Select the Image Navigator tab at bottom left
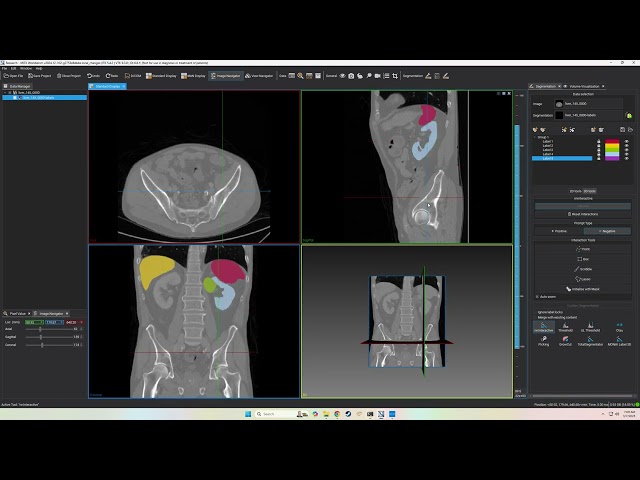The height and width of the screenshot is (480, 640). (x=51, y=313)
